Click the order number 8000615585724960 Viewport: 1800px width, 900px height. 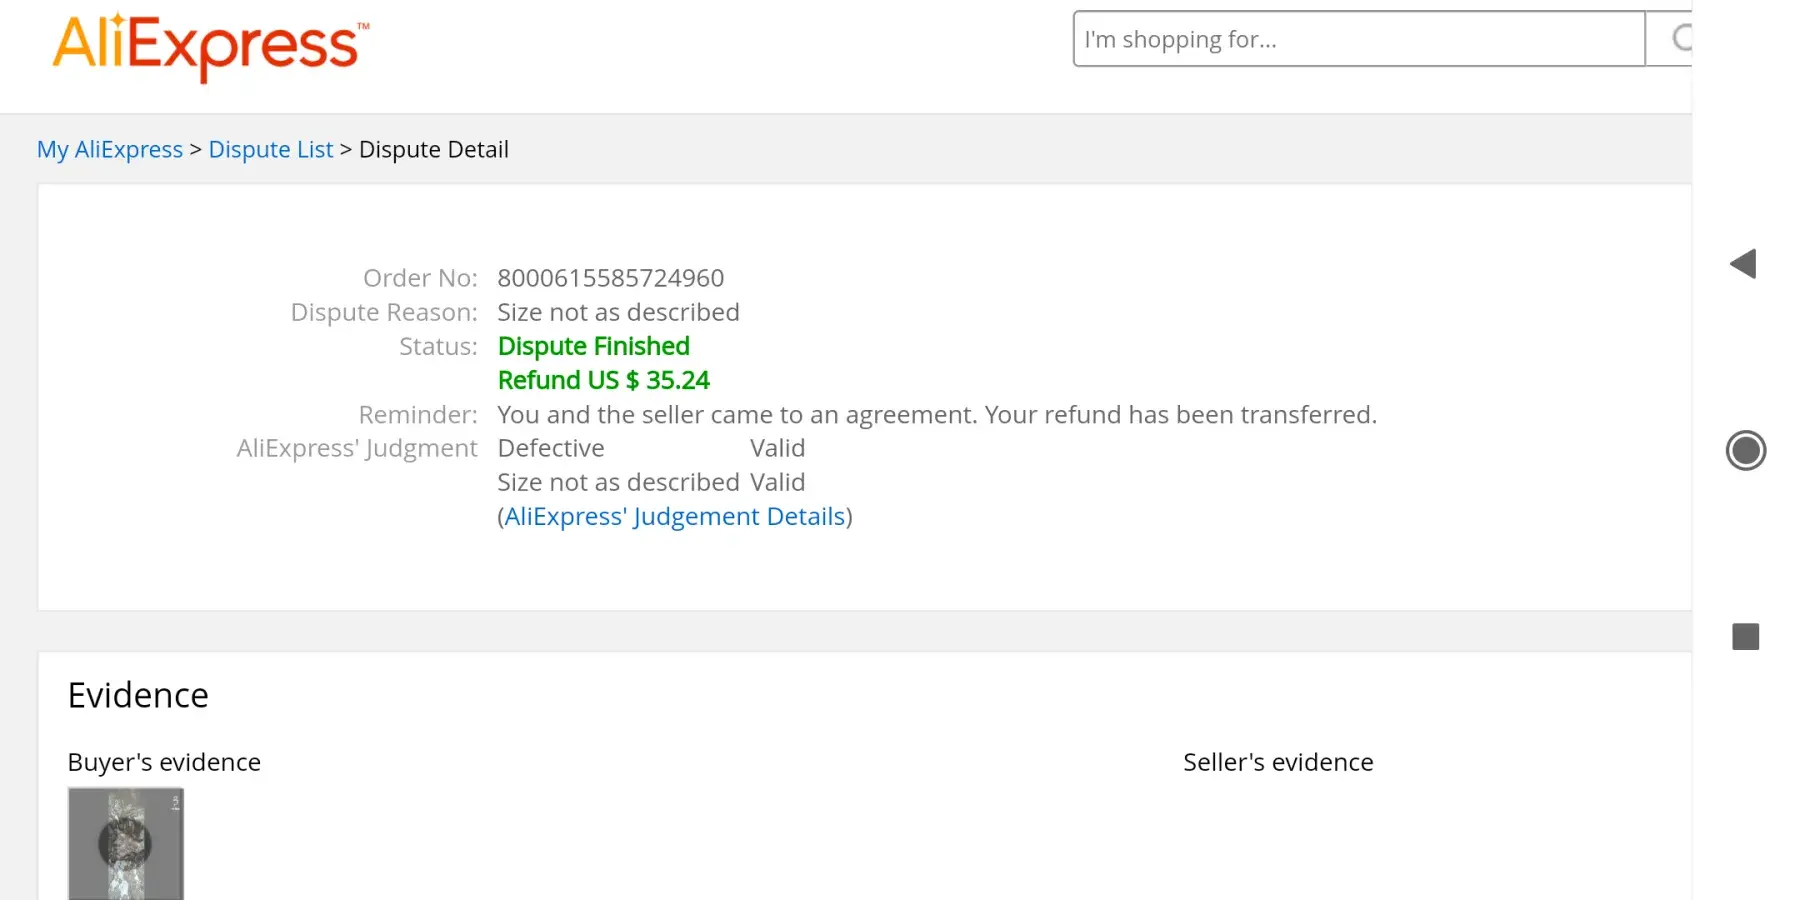point(610,278)
